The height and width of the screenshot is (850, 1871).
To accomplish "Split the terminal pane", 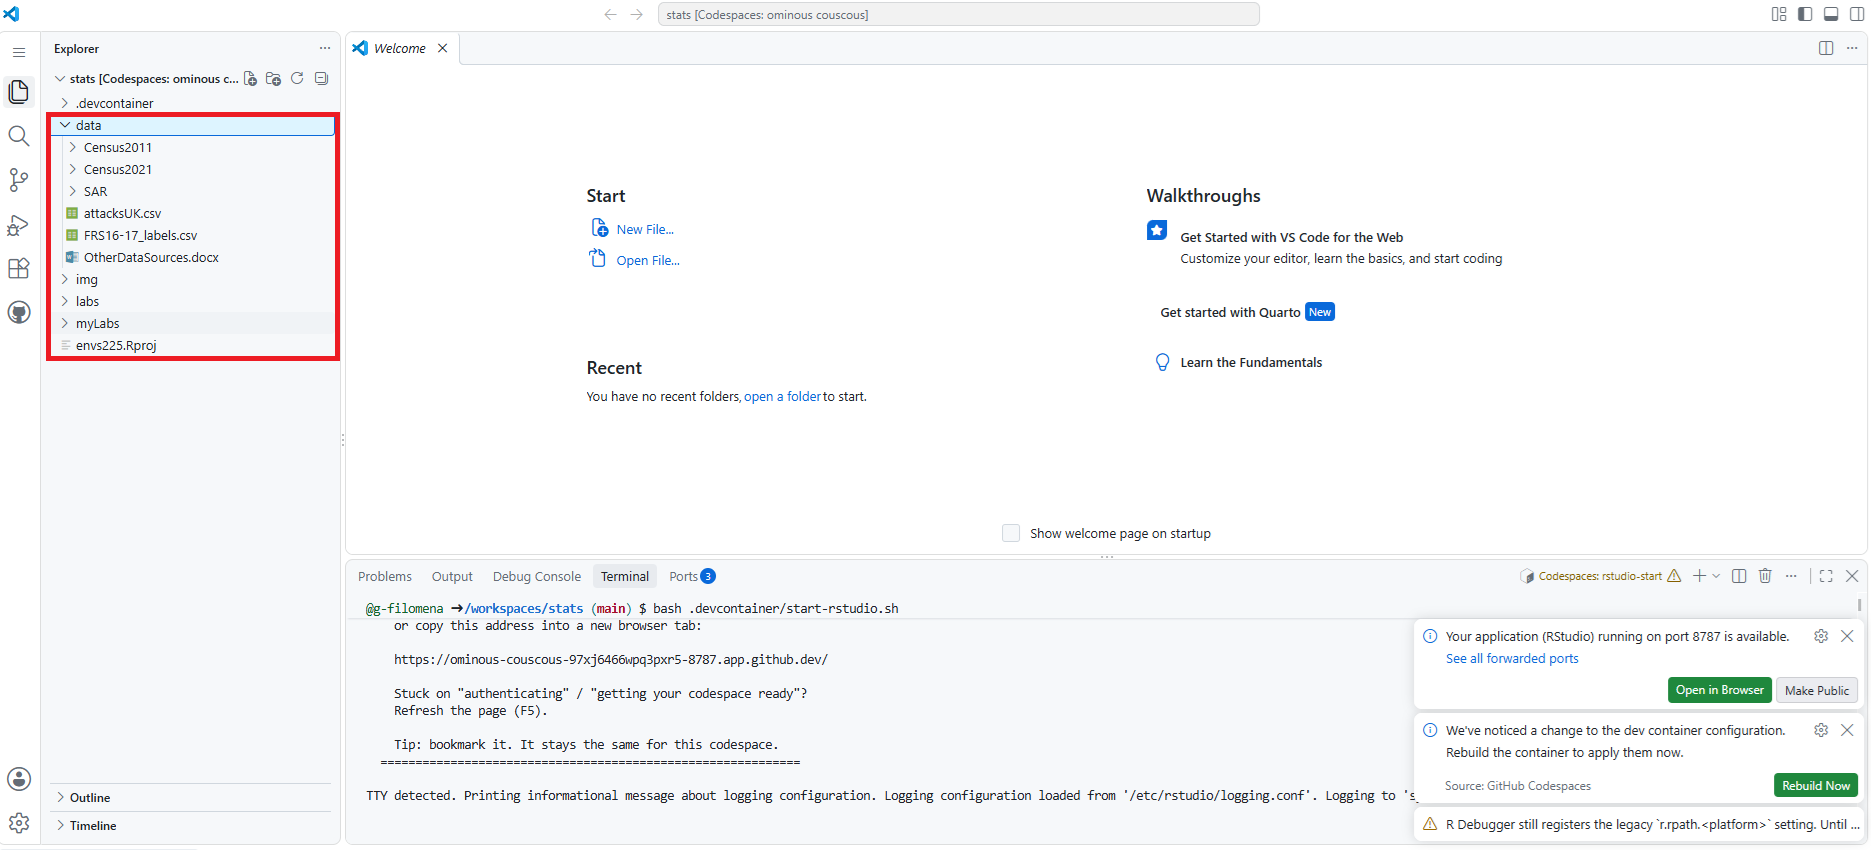I will point(1739,576).
